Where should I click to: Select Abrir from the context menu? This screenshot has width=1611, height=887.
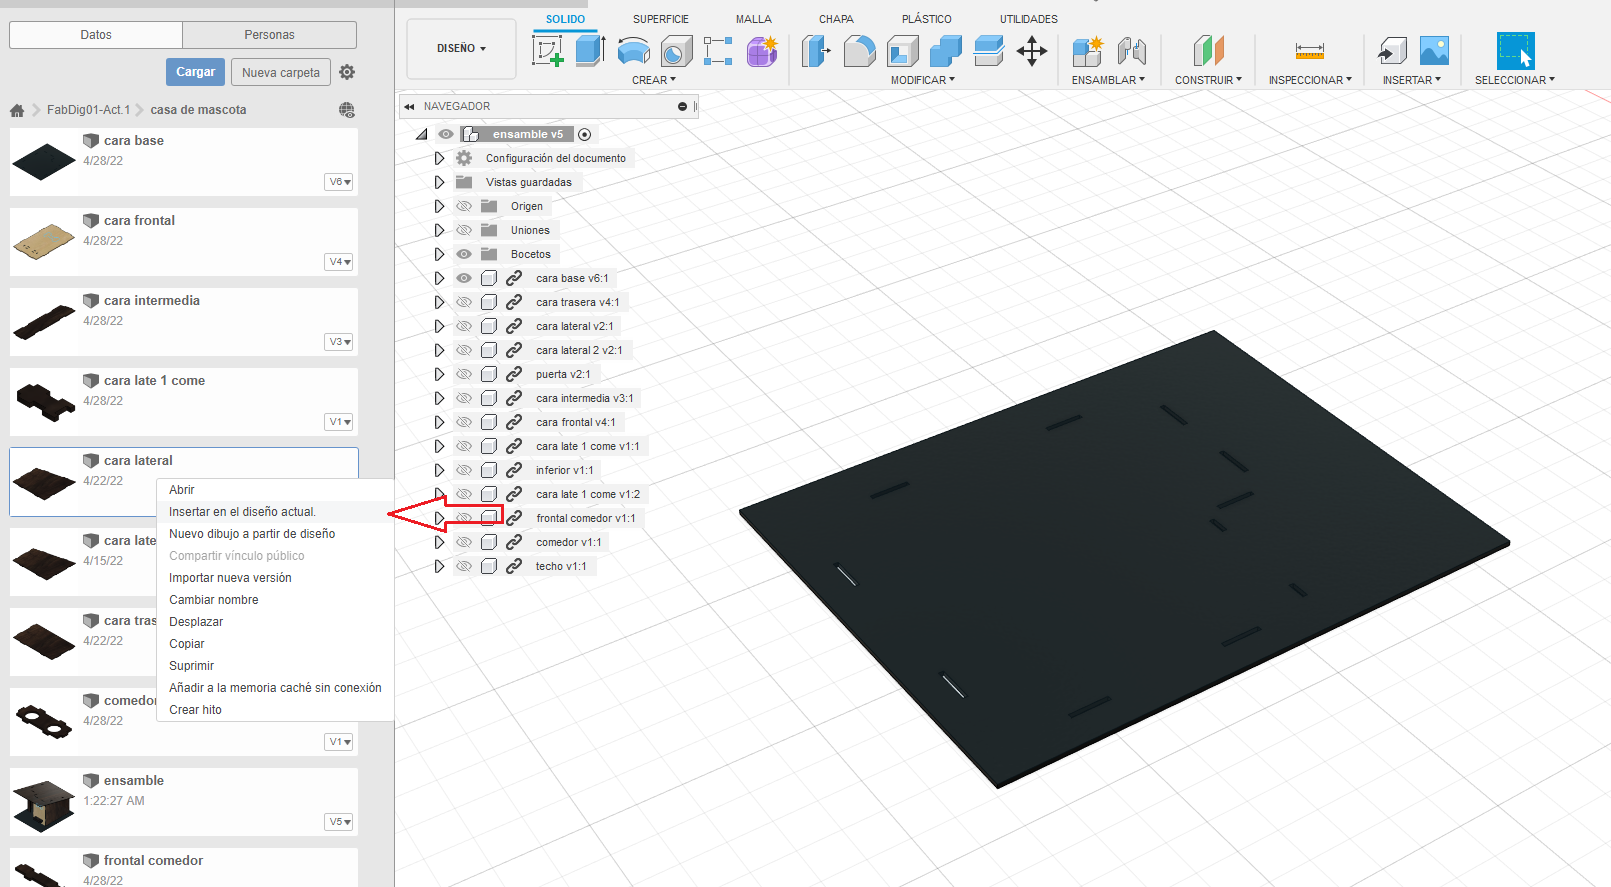click(182, 490)
